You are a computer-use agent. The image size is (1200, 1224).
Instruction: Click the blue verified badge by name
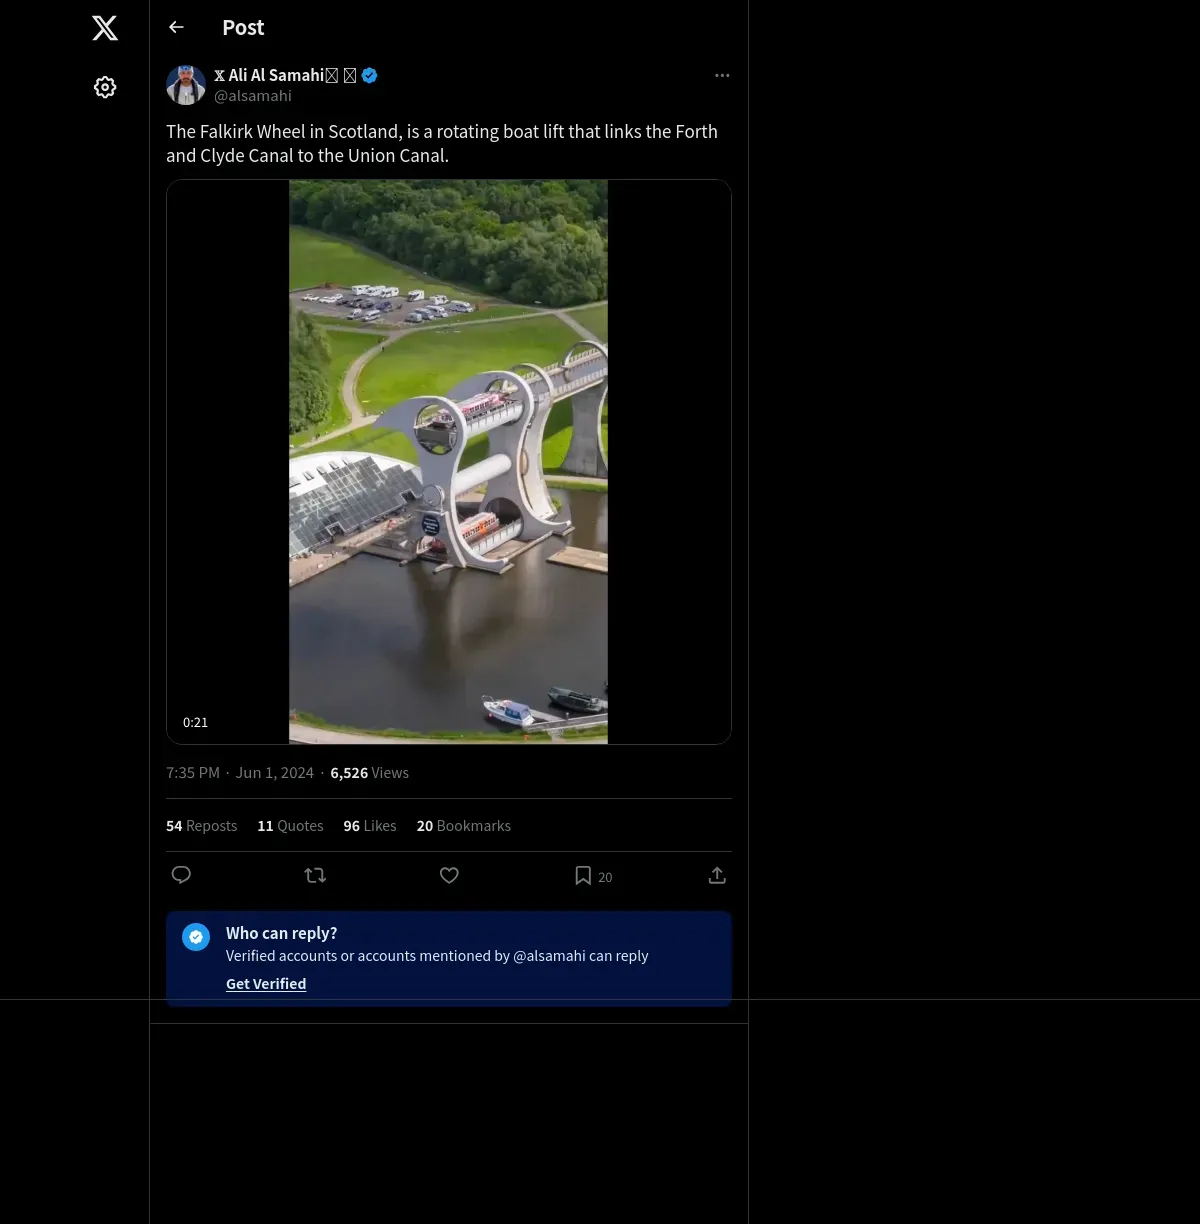[x=370, y=75]
